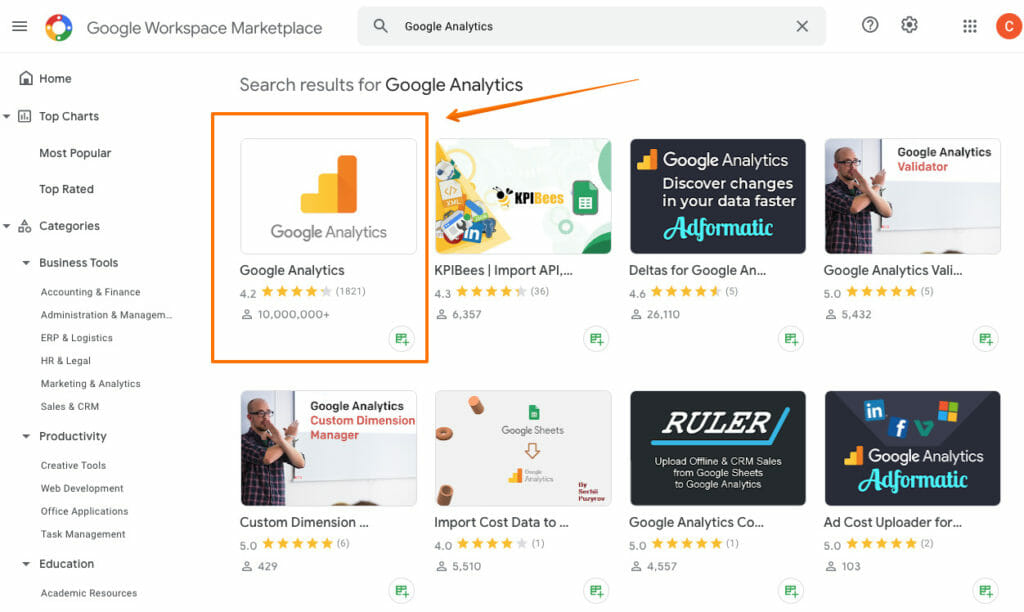Click install icon on Google Analytics Validator card
Image resolution: width=1024 pixels, height=612 pixels.
(985, 339)
